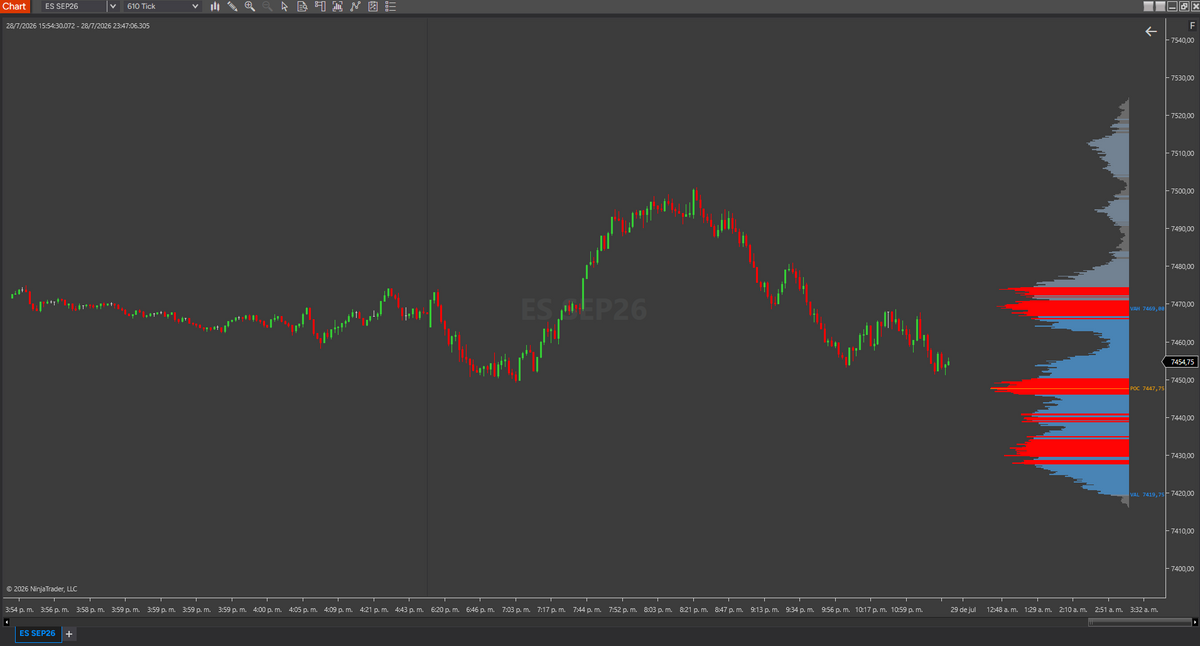1200x646 pixels.
Task: Click horizontal scrollbar left arrow
Action: tap(6, 621)
